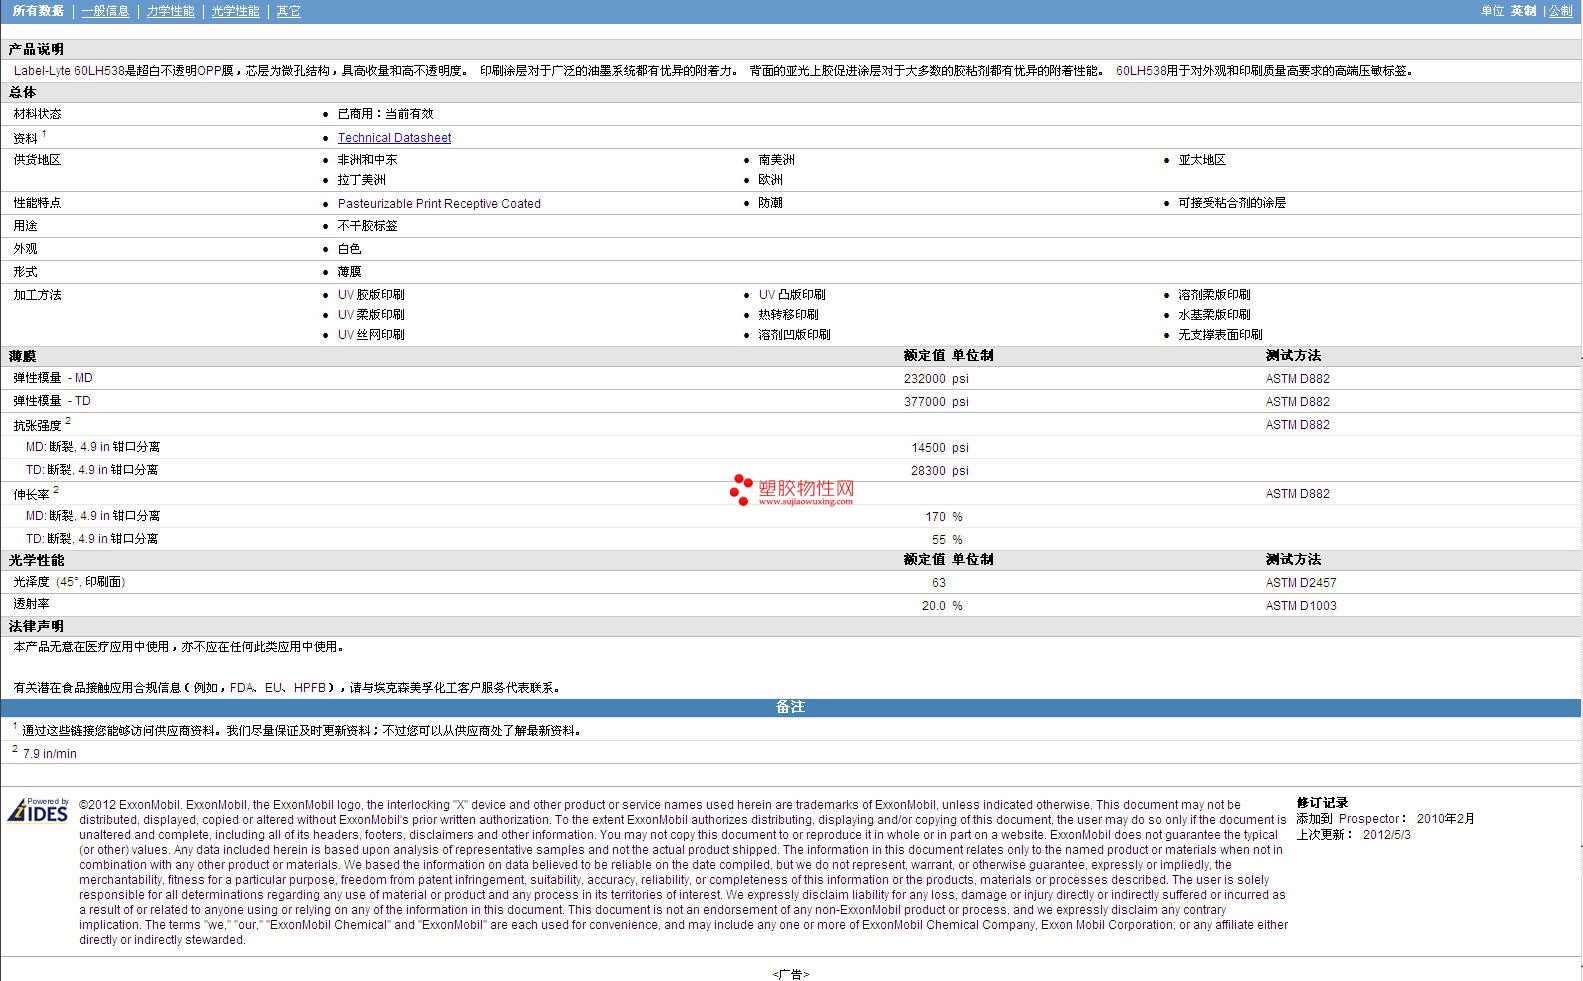The height and width of the screenshot is (981, 1583).
Task: Select the 弹性模量 - TD row label
Action: [51, 401]
